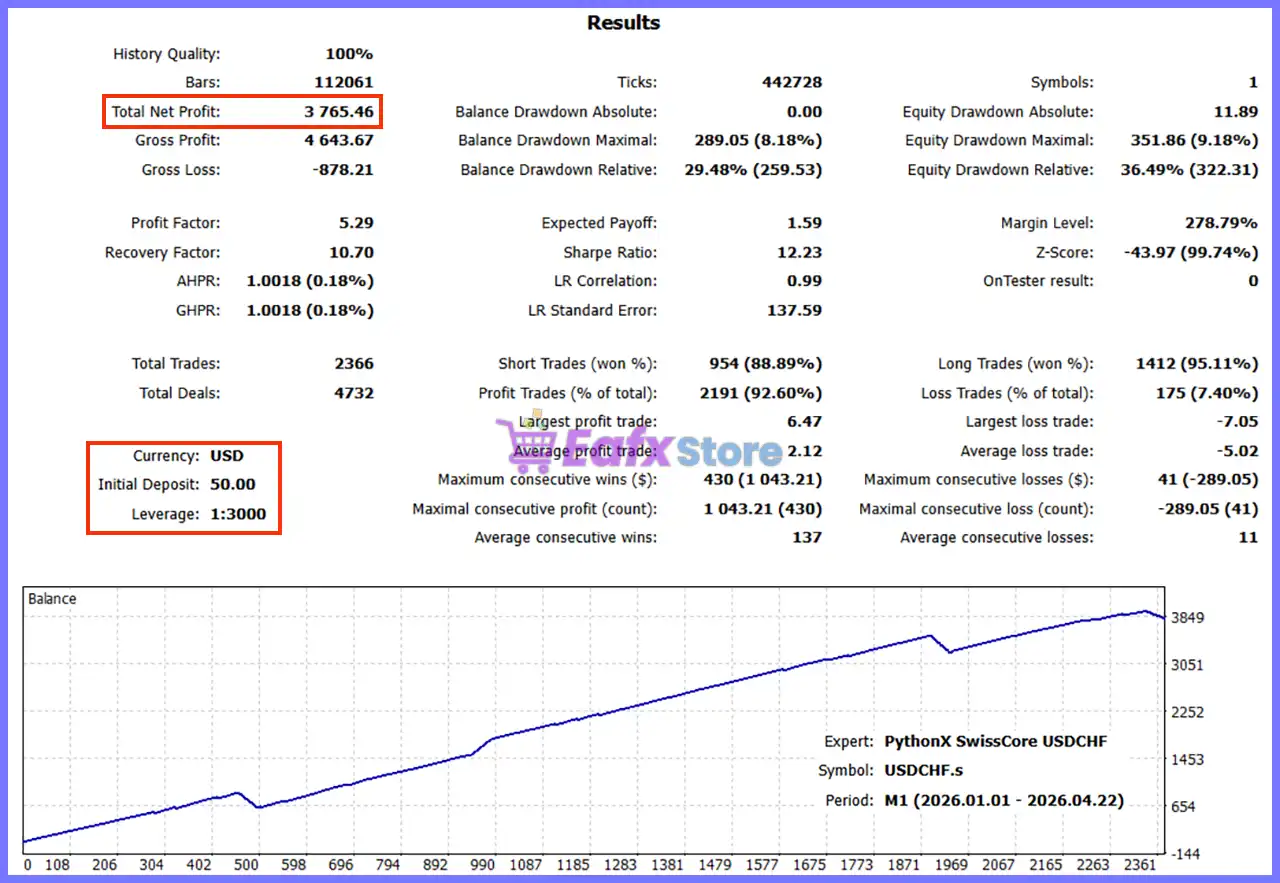The image size is (1280, 883).
Task: Click the Initial Deposit value 50.00
Action: coord(233,485)
